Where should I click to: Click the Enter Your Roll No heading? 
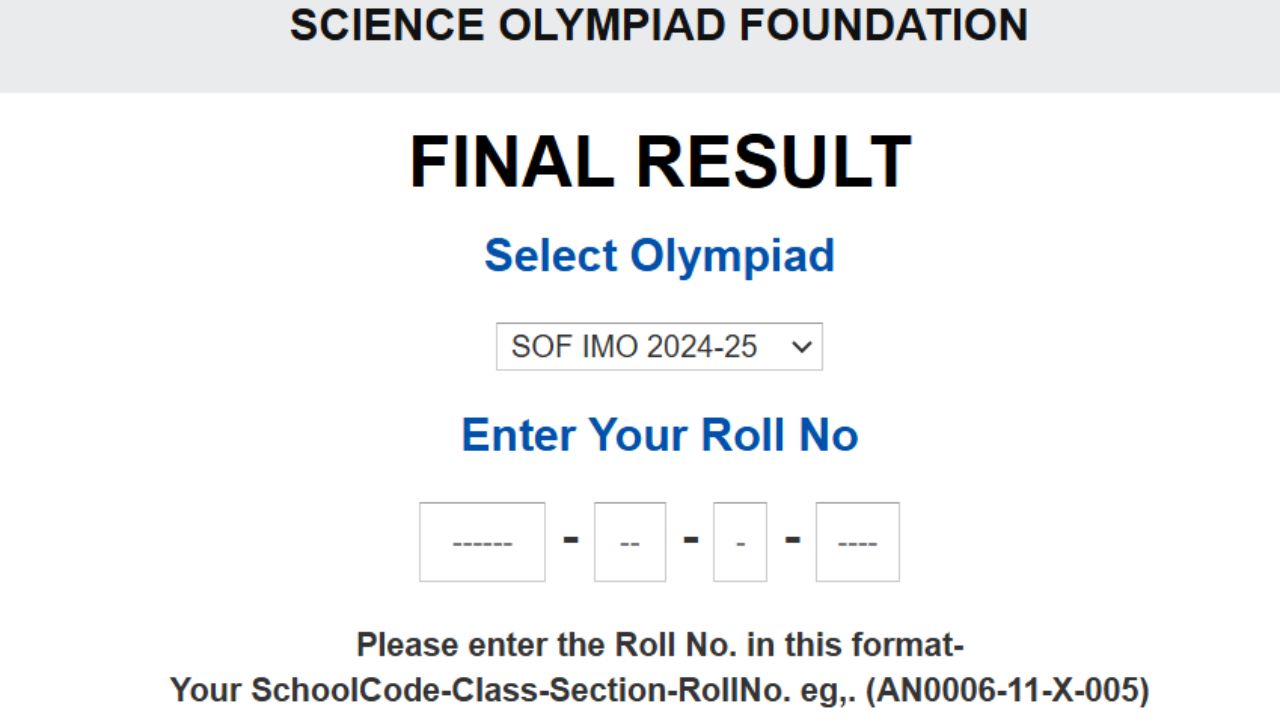click(659, 434)
